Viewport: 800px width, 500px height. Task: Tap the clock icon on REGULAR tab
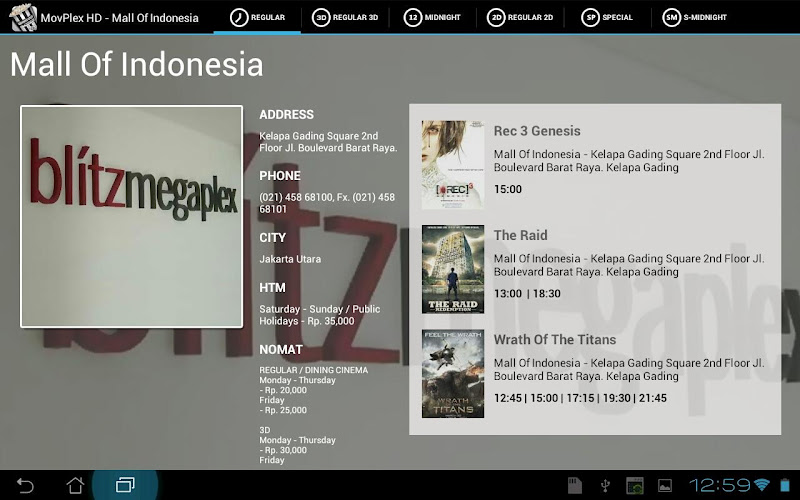tap(238, 17)
